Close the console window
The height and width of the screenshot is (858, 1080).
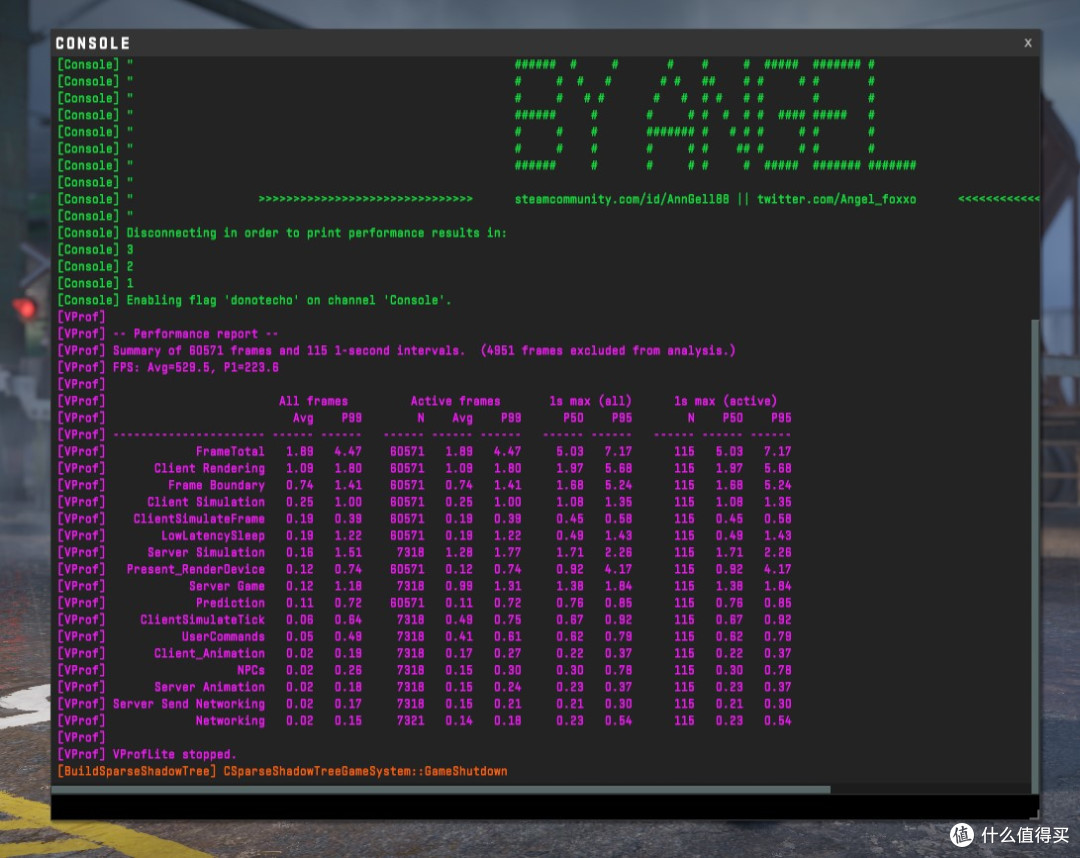(x=1028, y=43)
